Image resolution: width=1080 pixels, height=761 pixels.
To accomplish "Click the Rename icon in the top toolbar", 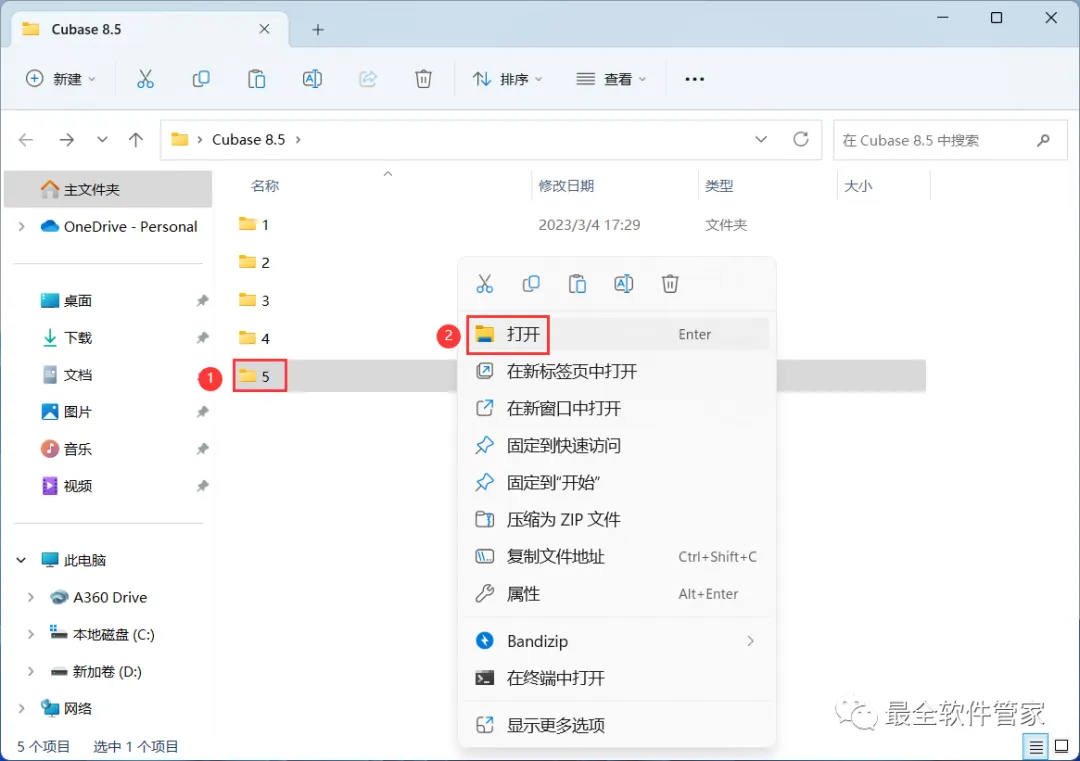I will pos(312,79).
